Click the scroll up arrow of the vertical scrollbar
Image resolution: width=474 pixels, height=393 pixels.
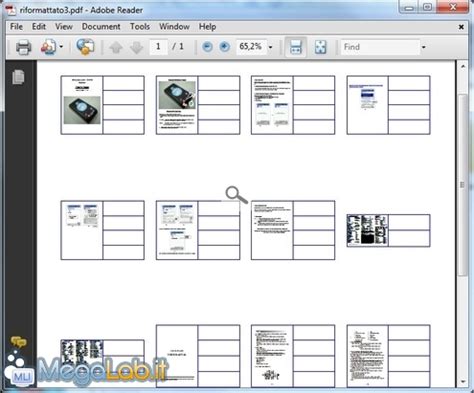pyautogui.click(x=463, y=66)
